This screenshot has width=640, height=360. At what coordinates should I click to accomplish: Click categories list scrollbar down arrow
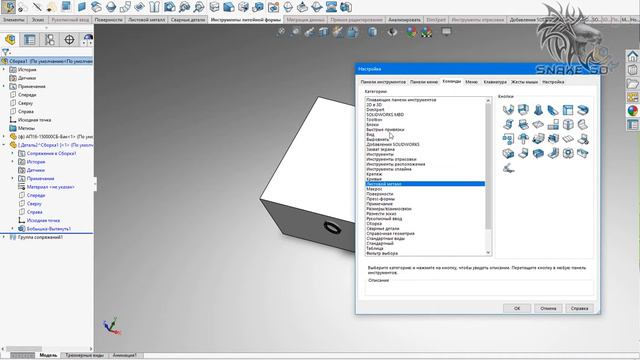click(488, 253)
